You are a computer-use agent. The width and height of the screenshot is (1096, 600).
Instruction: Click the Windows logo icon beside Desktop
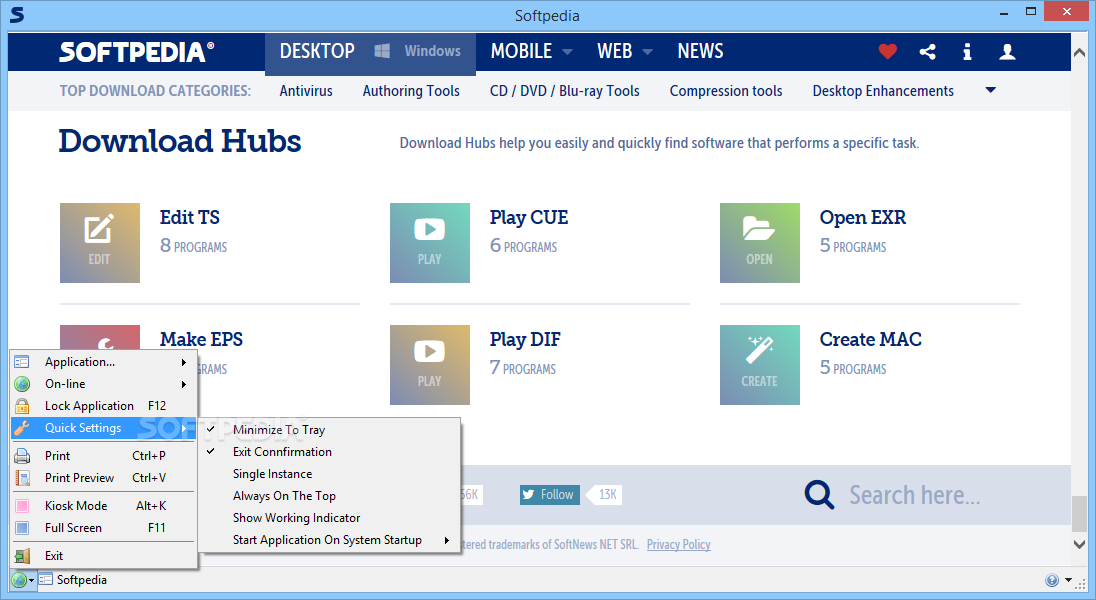point(382,51)
